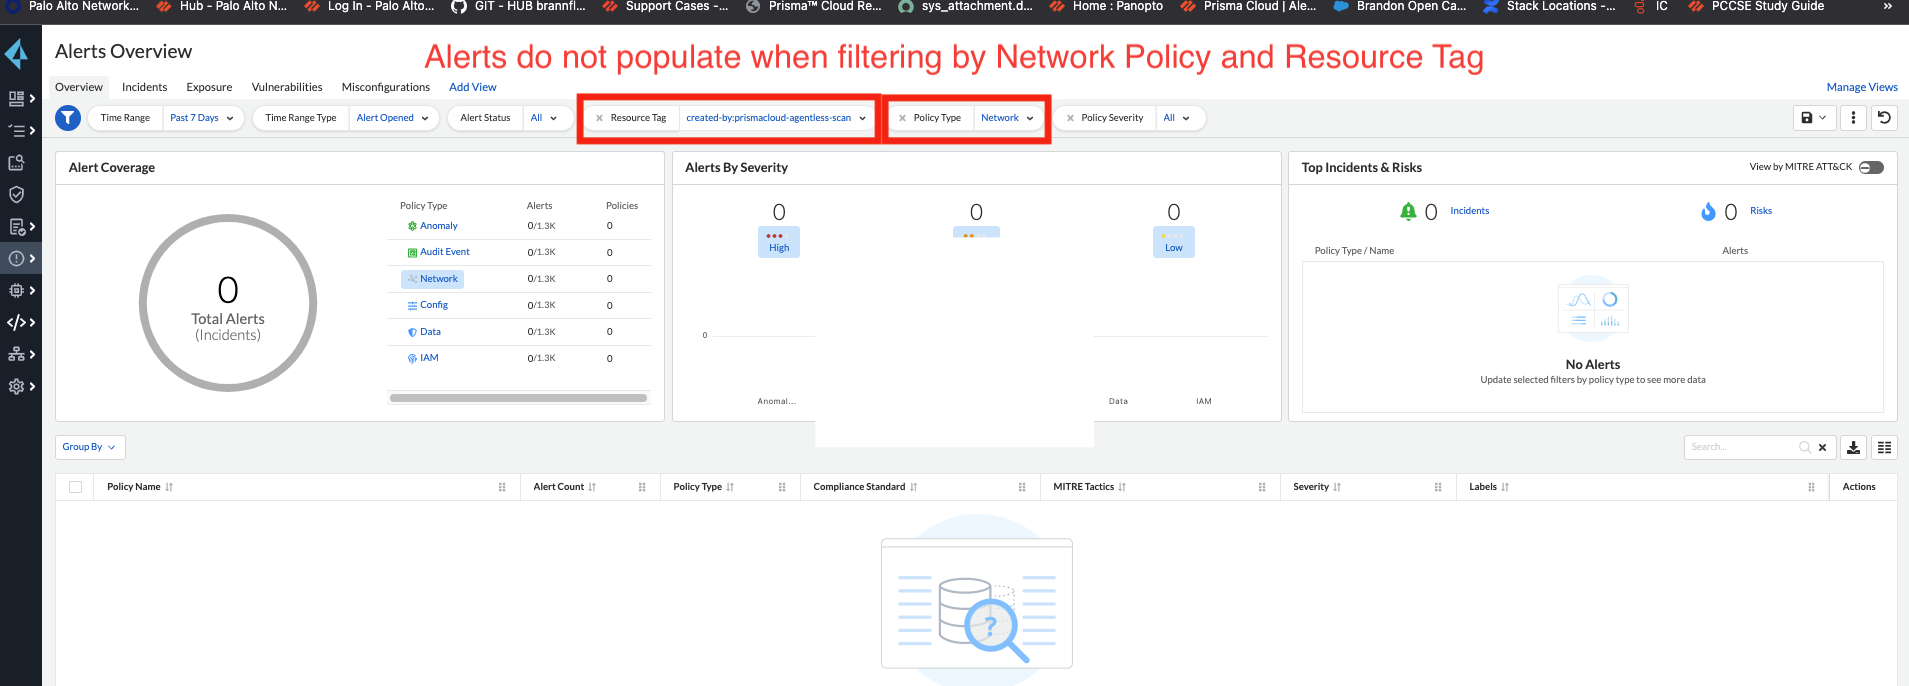Click the Total Alerts donut chart

(228, 303)
